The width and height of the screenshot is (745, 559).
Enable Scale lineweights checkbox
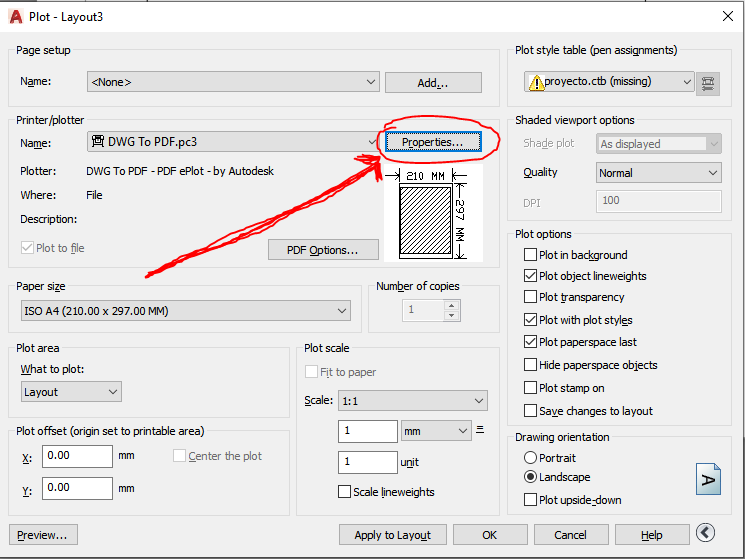click(x=344, y=492)
